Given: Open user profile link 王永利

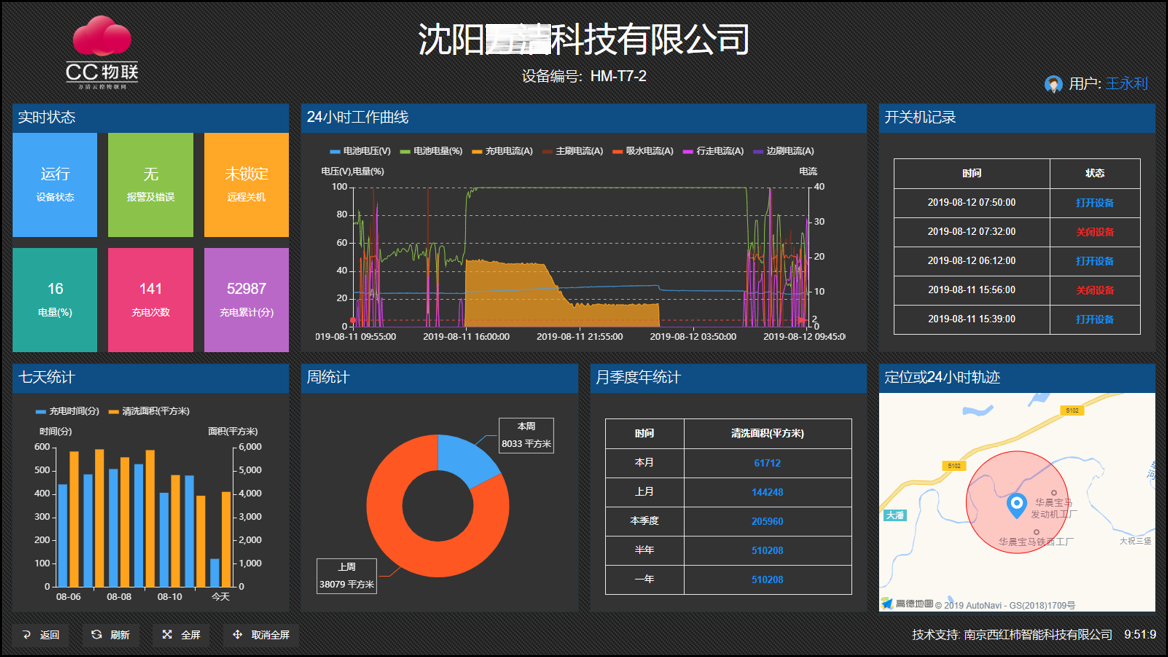Looking at the screenshot, I should click(1126, 84).
